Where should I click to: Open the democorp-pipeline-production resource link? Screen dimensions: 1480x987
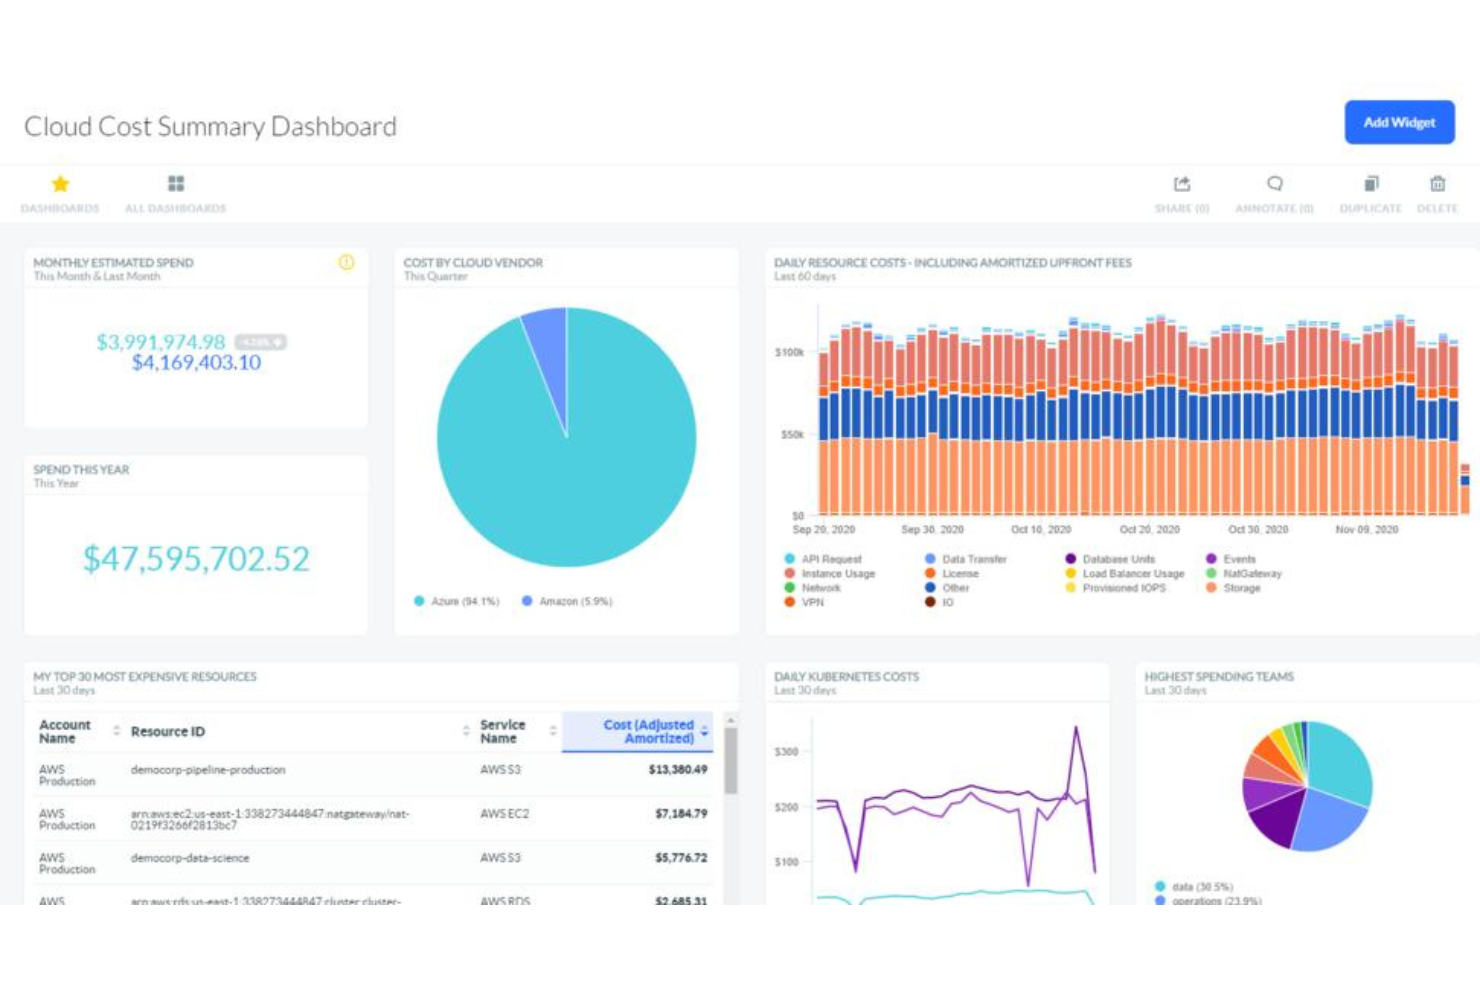click(x=207, y=770)
